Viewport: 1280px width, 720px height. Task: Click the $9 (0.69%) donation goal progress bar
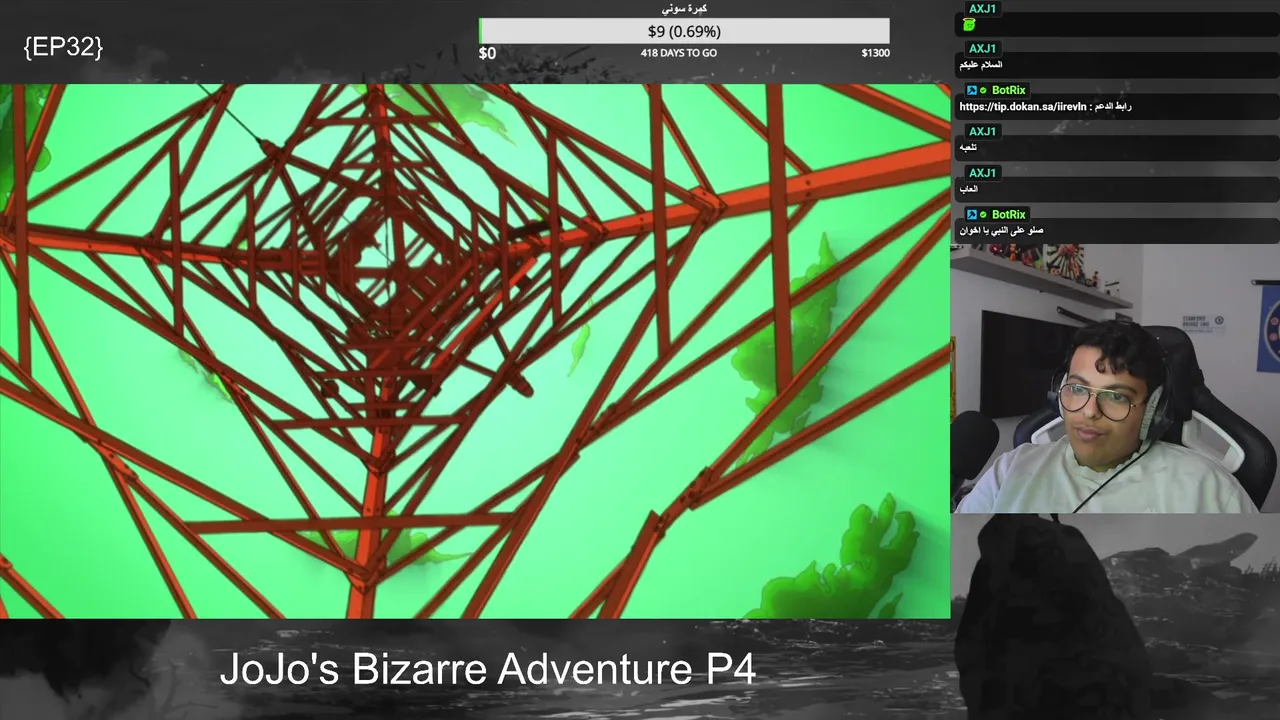[684, 31]
